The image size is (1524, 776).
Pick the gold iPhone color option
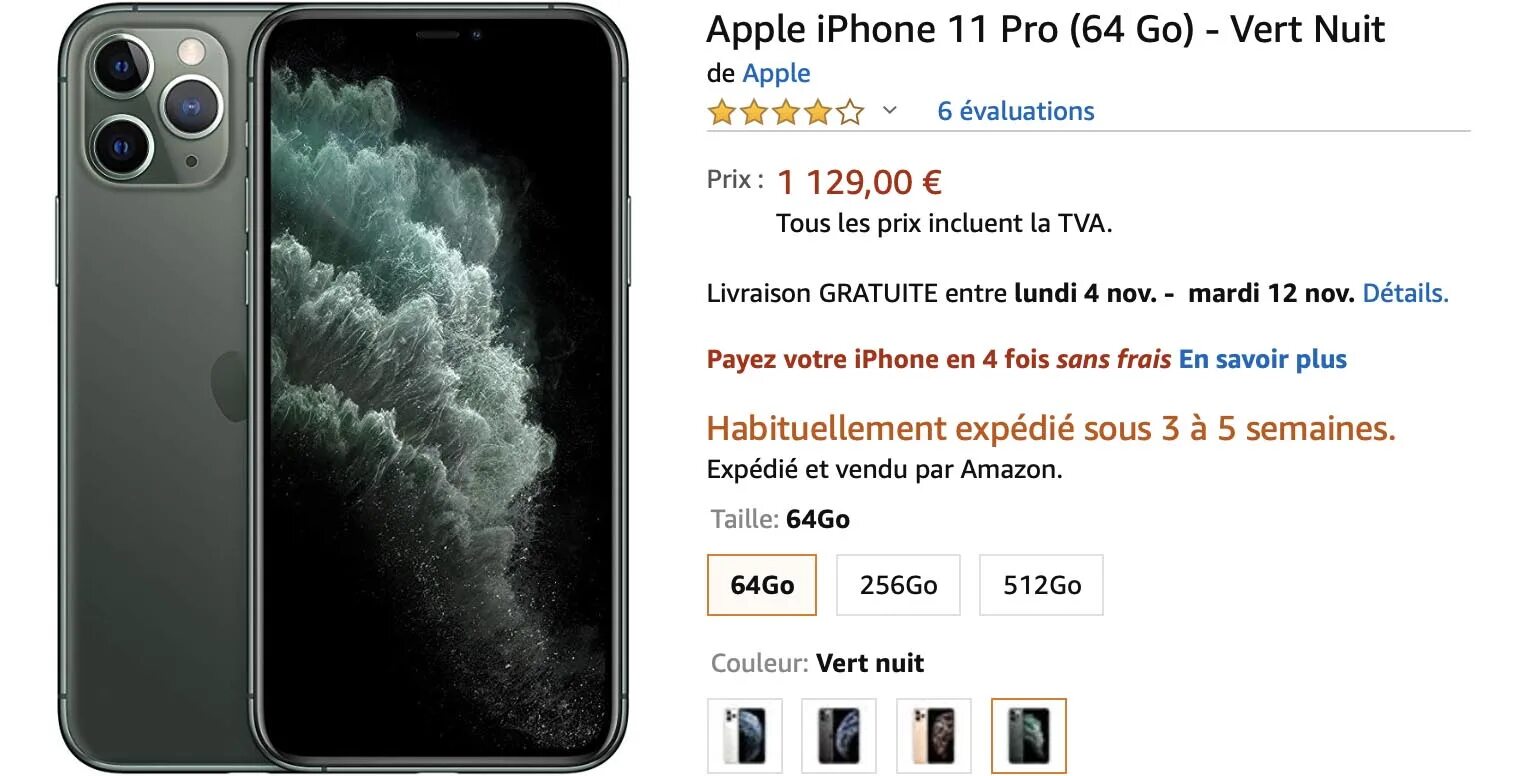[934, 736]
